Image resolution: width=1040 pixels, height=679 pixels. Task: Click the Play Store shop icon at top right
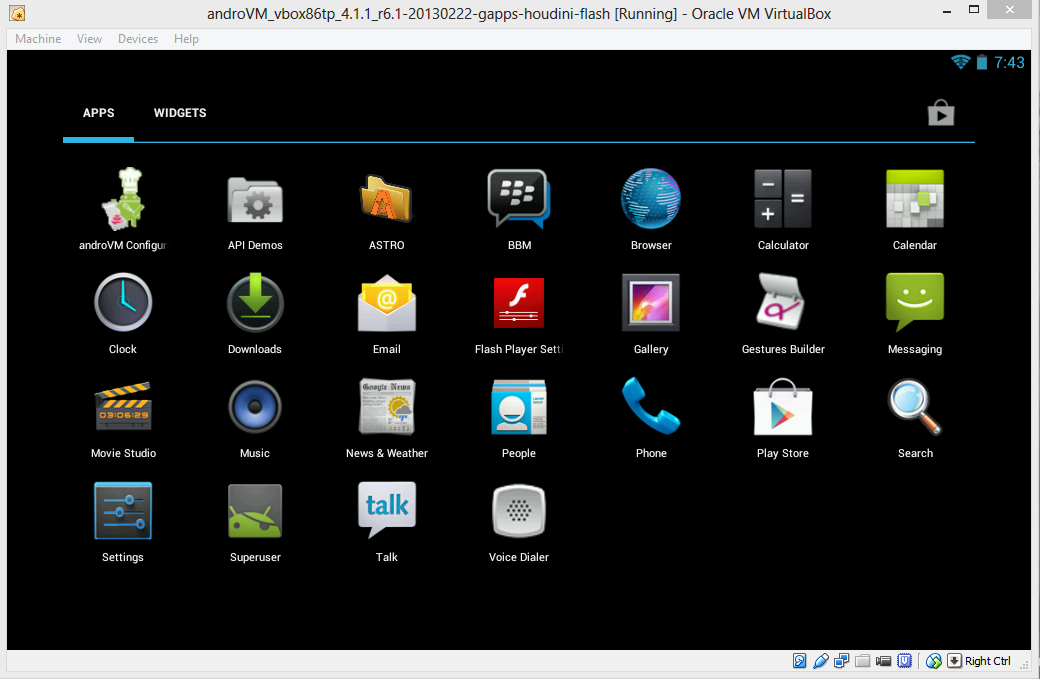click(941, 113)
